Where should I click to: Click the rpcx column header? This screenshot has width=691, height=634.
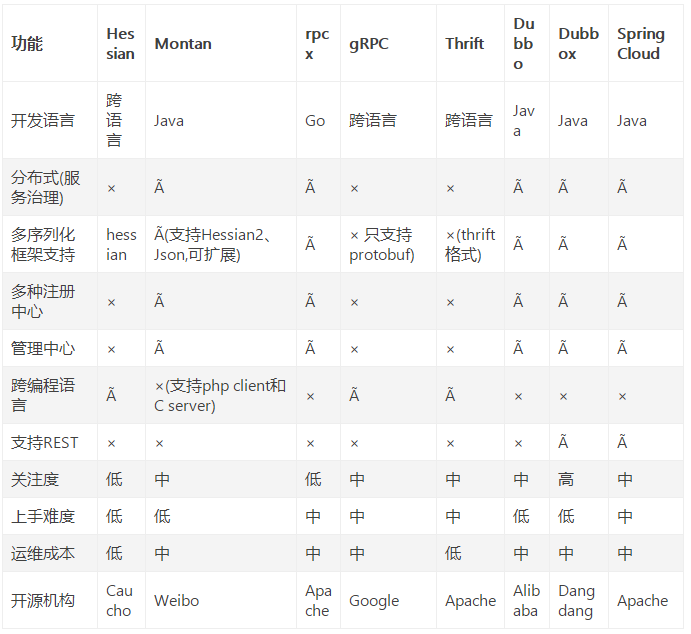(317, 44)
